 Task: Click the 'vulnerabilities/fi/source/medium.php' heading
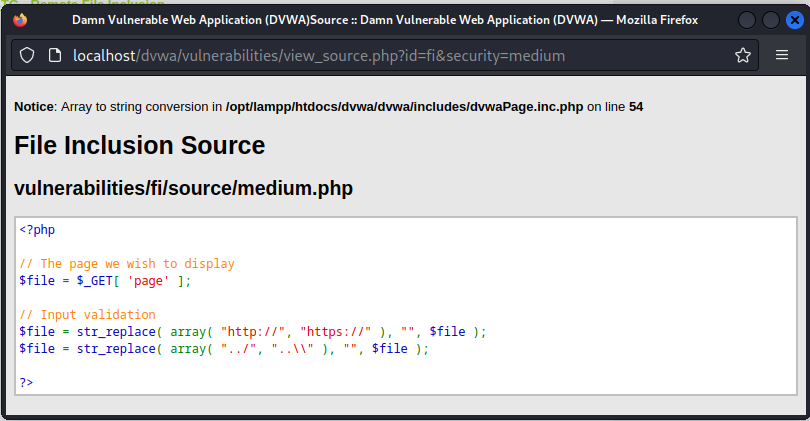183,188
